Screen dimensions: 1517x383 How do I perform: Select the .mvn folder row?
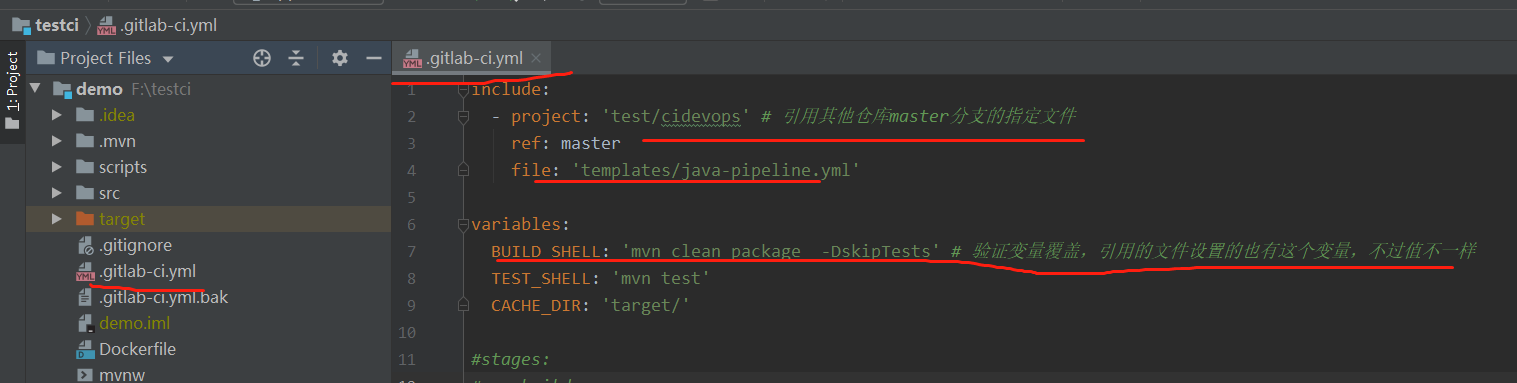tap(209, 141)
